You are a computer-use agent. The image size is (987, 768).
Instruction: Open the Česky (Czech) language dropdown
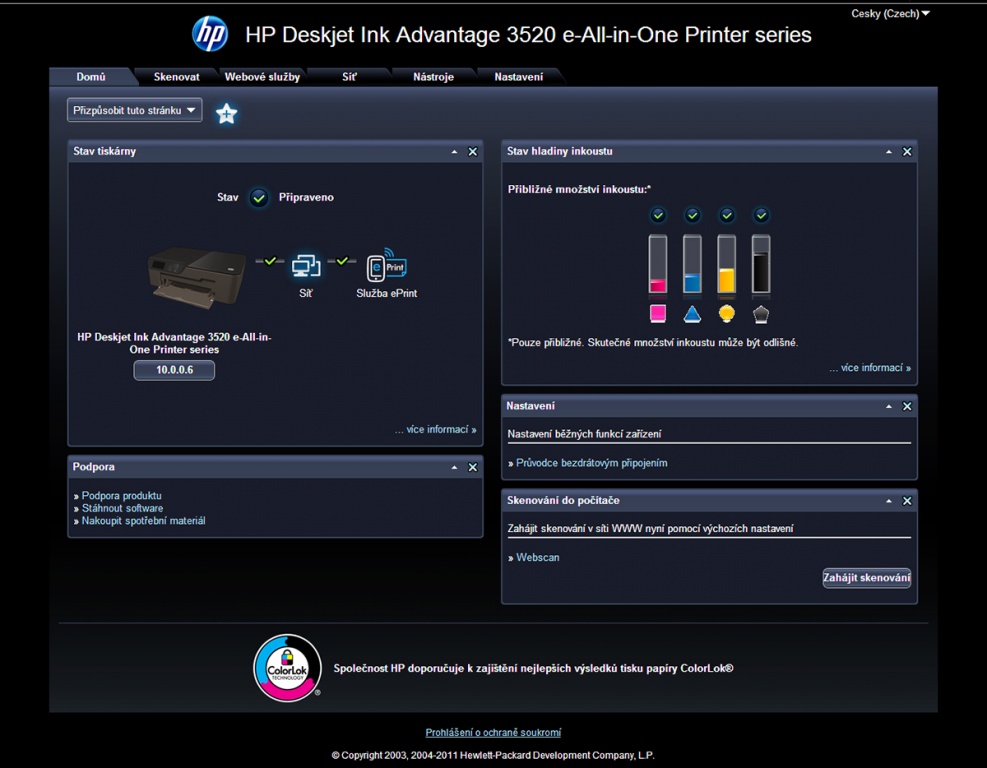pos(890,13)
